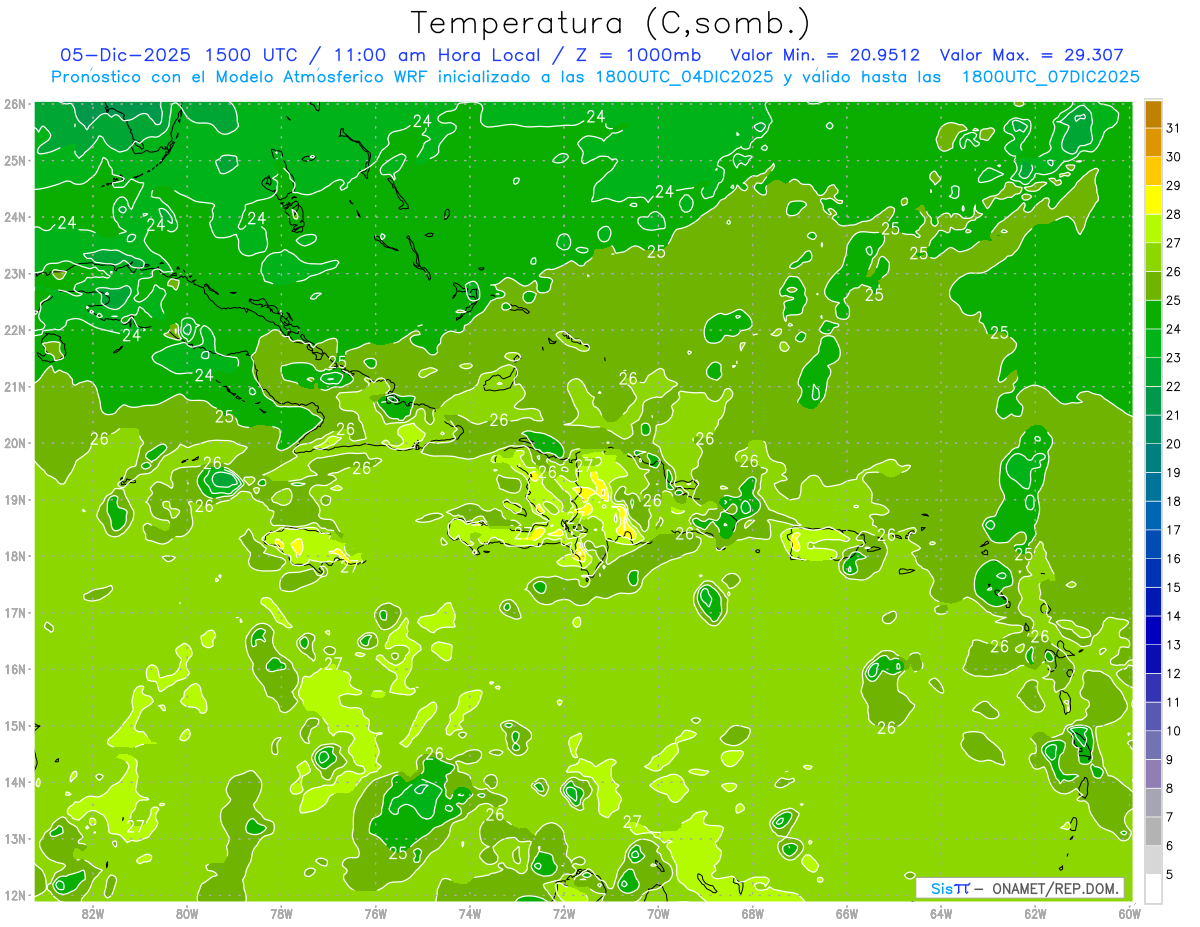
Task: Click the '74W' longitude axis label
Action: pyautogui.click(x=469, y=913)
